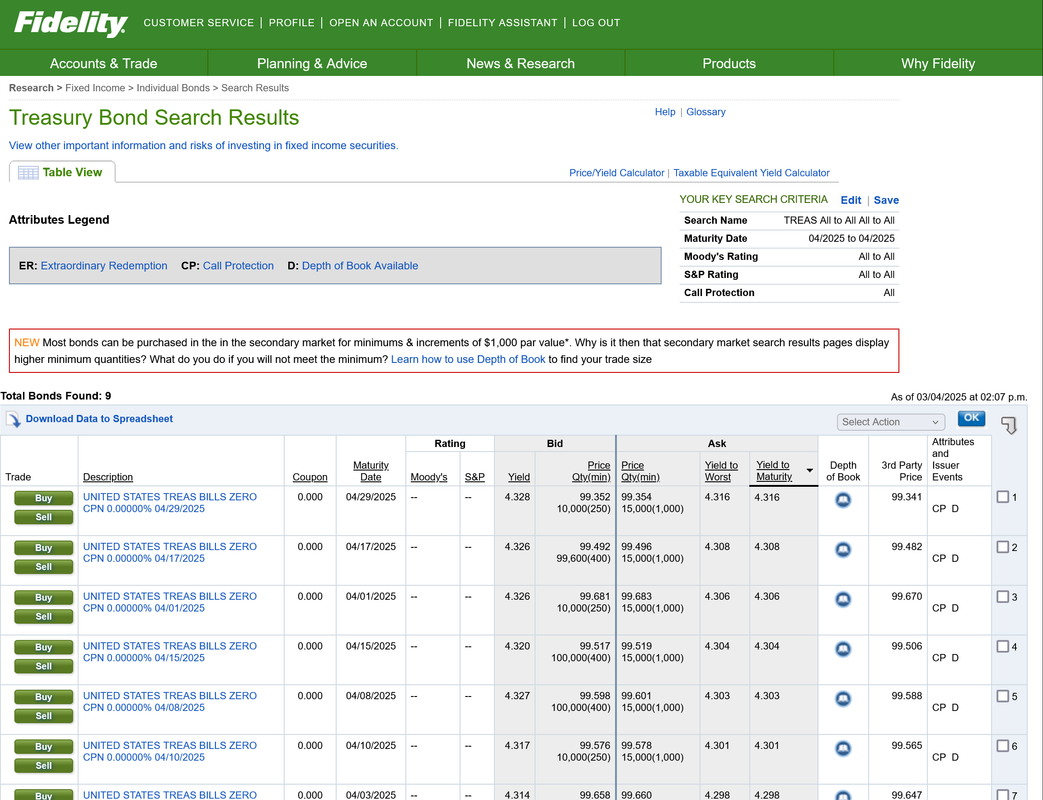Open the Select Action dropdown

891,422
